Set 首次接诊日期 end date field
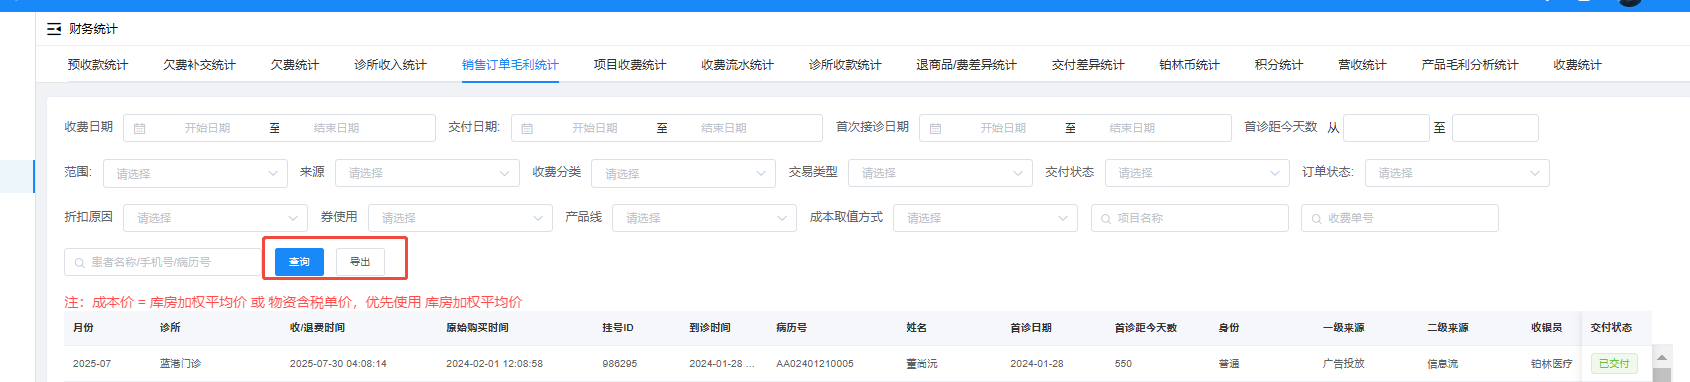 [1132, 129]
